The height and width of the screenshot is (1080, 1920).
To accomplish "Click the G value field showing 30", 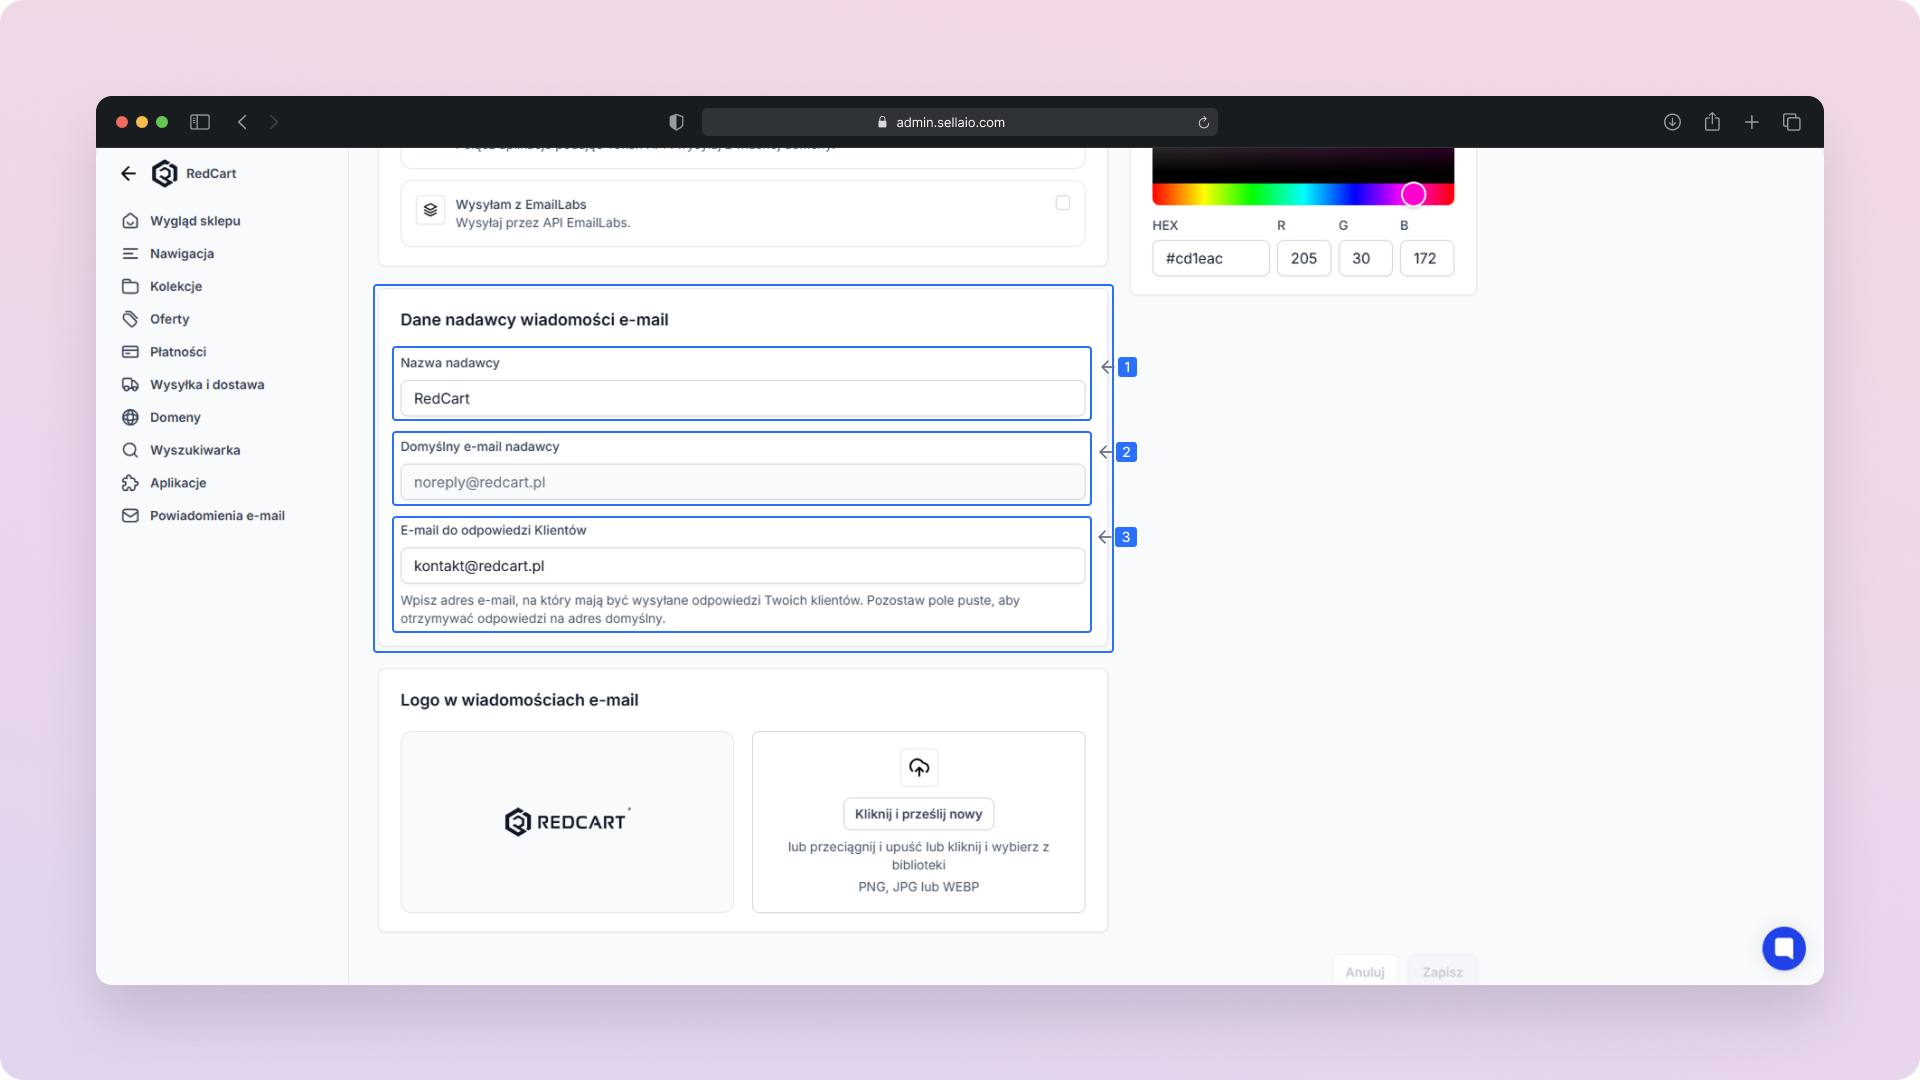I will coord(1365,258).
